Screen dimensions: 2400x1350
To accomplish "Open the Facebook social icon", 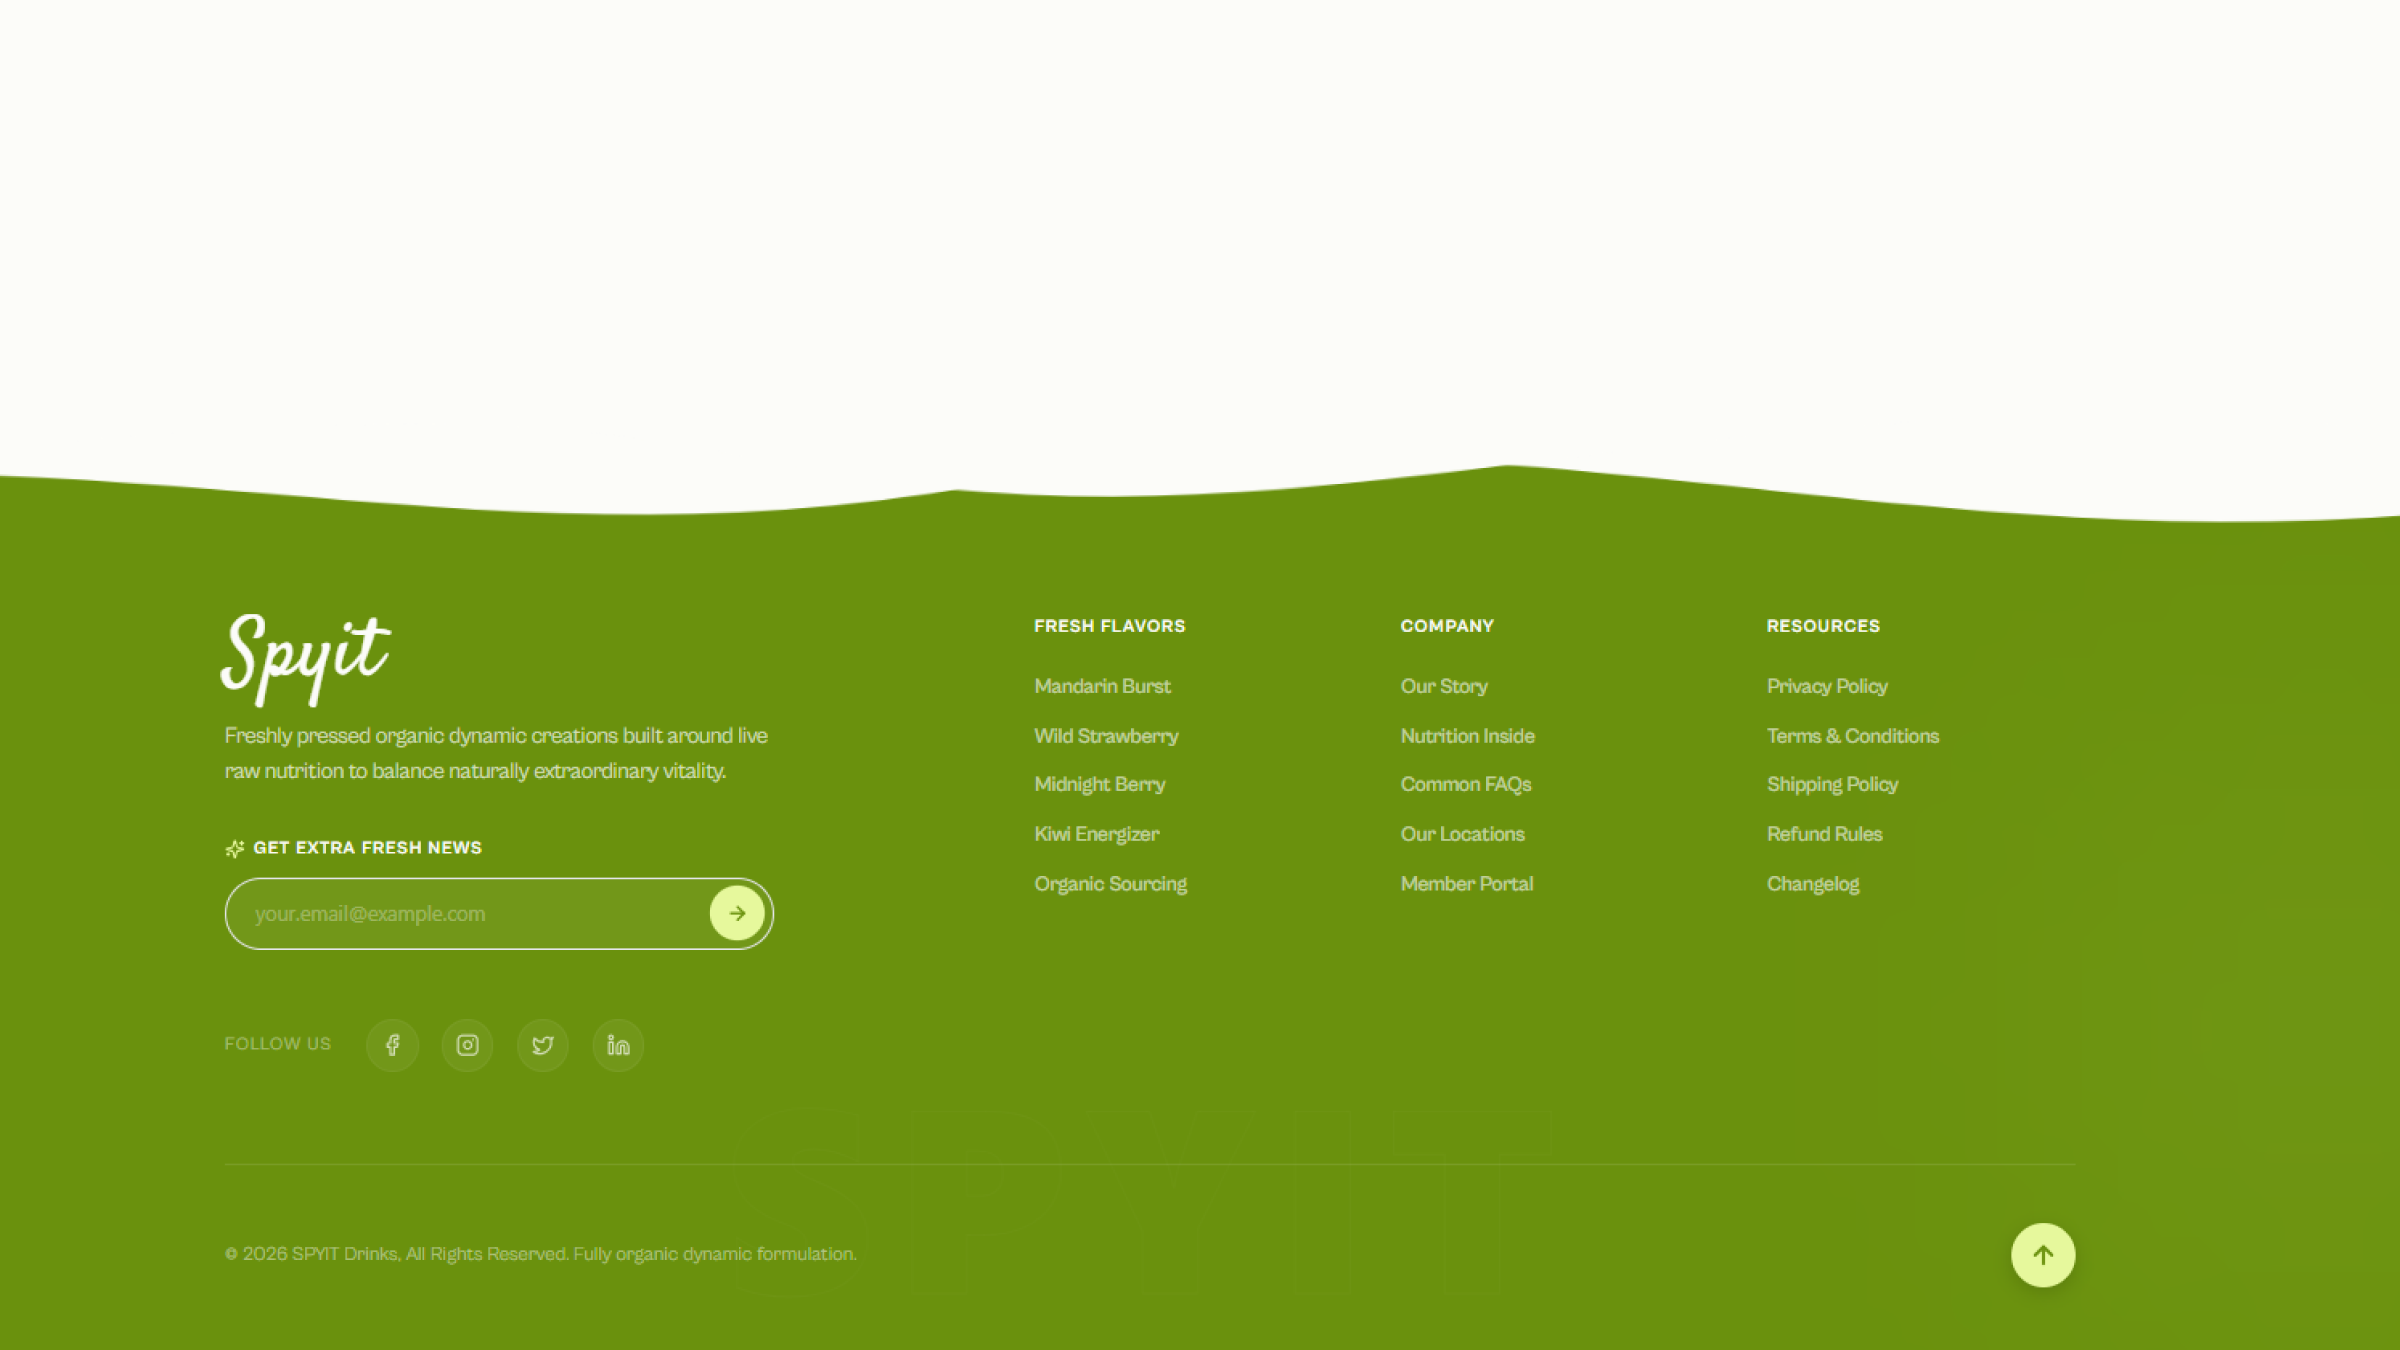I will 392,1045.
